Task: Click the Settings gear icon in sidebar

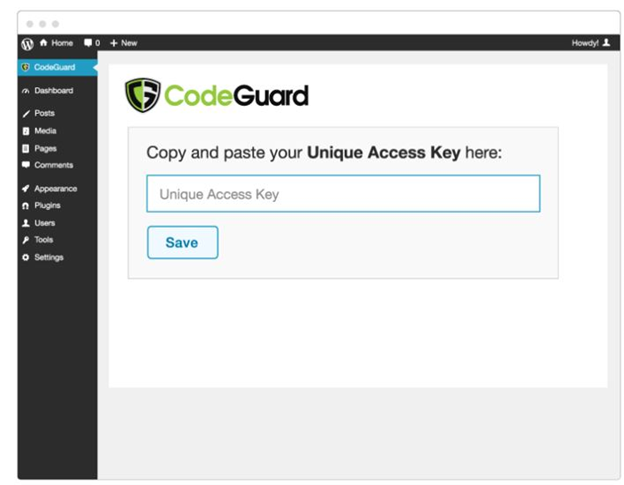Action: [25, 257]
